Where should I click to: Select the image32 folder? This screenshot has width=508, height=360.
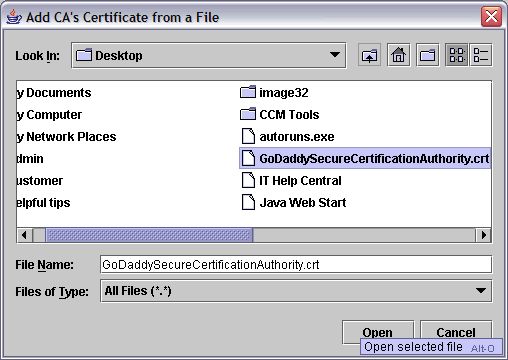click(x=274, y=92)
